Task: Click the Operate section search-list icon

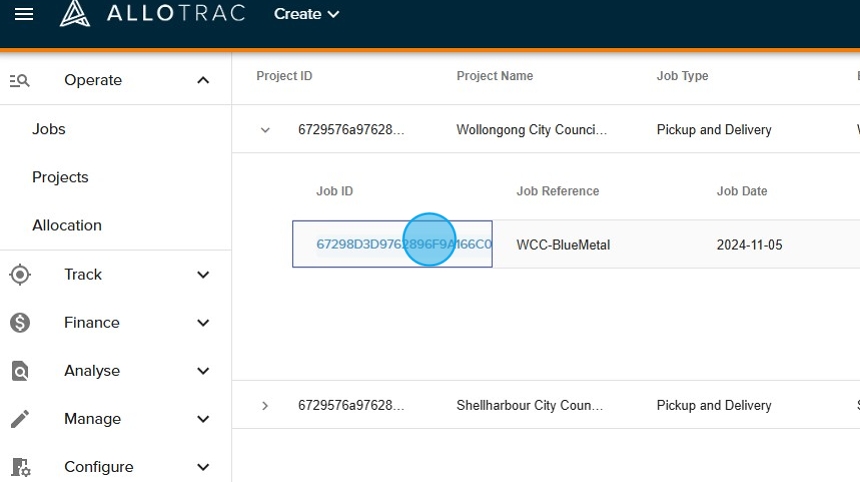Action: tap(20, 81)
